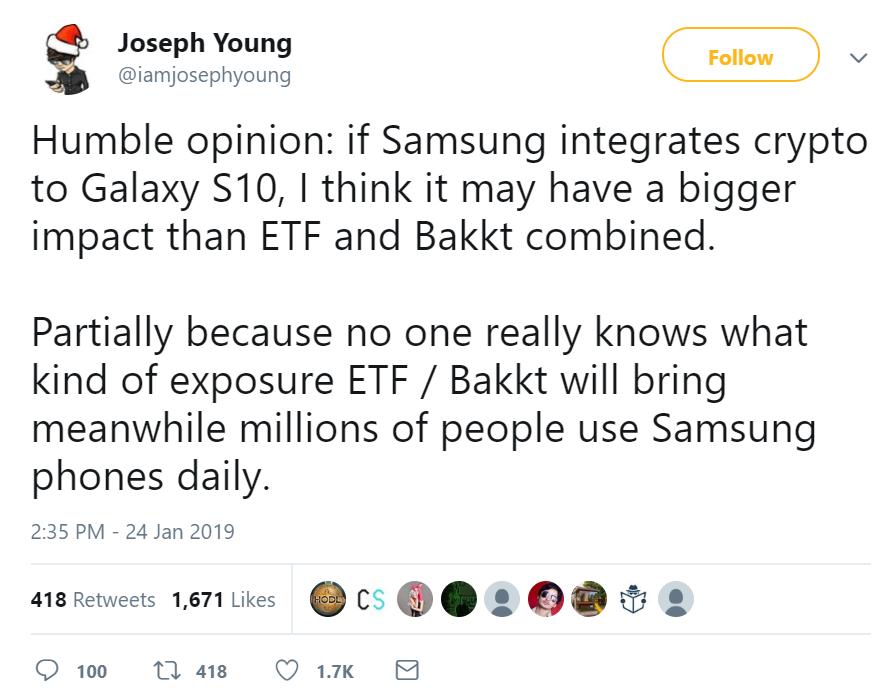Image resolution: width=892 pixels, height=697 pixels.
Task: Click the last default gray avatar
Action: (x=675, y=599)
